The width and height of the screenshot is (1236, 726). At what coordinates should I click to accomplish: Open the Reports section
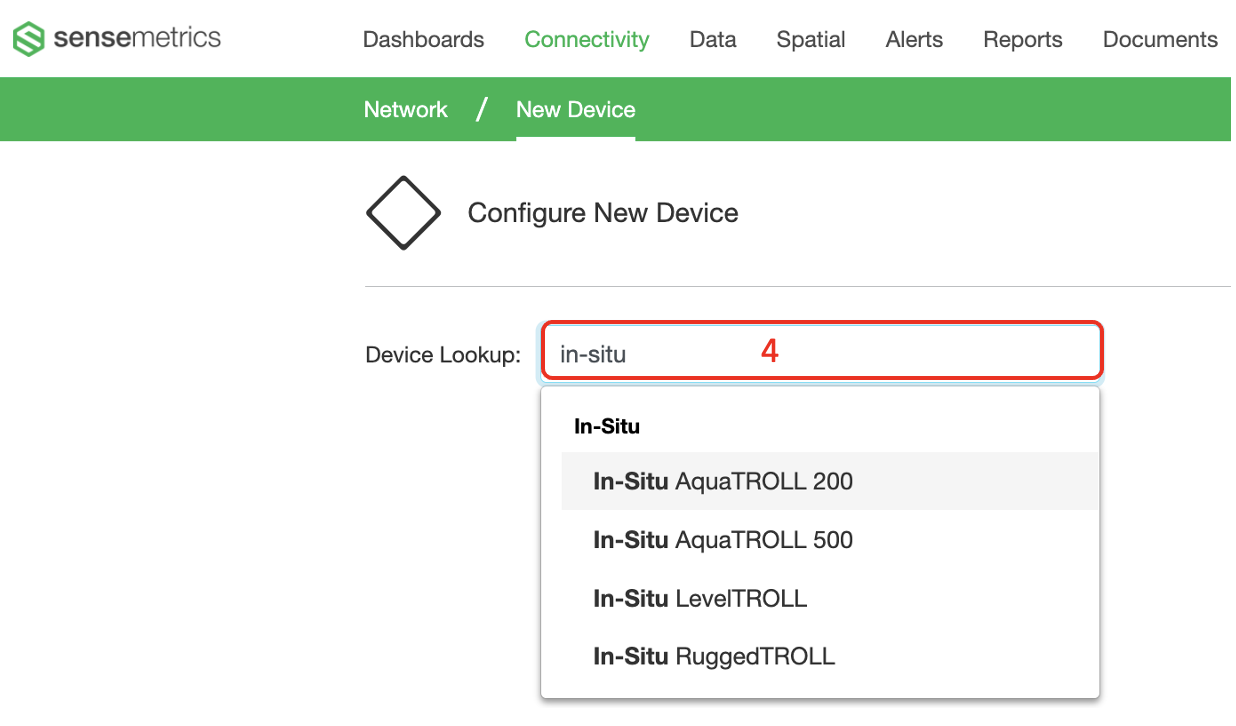click(1023, 40)
